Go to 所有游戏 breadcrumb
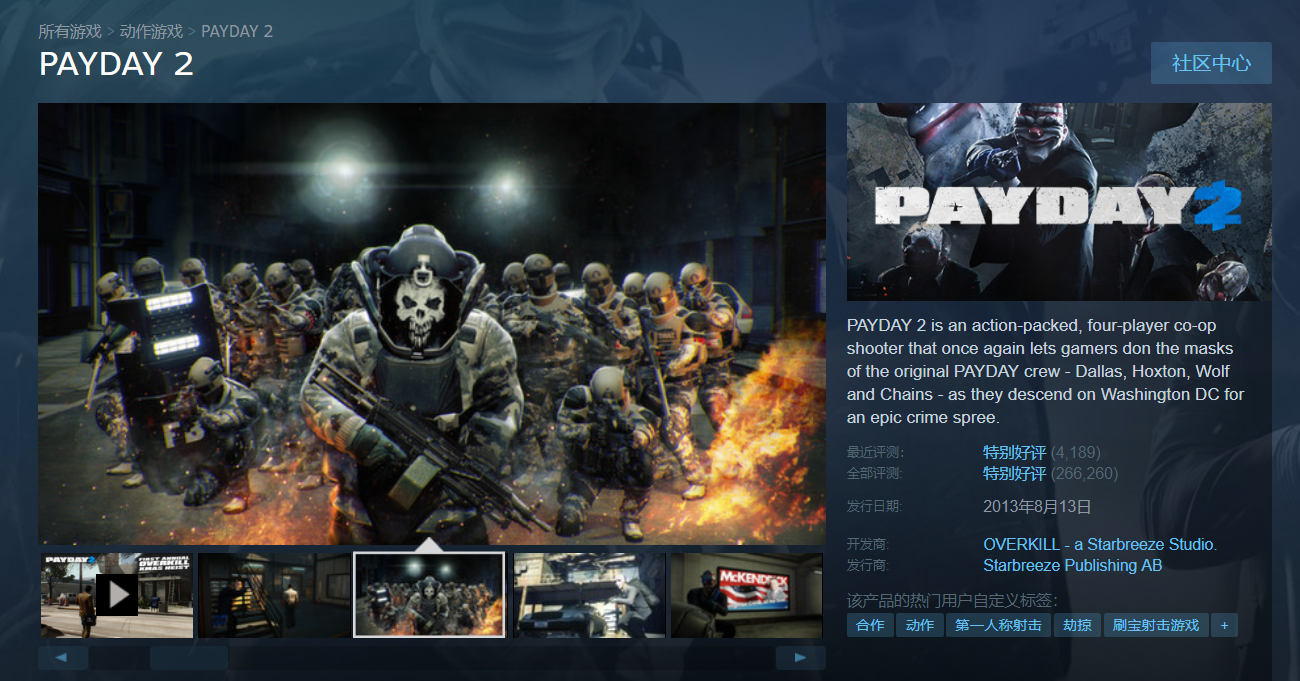Viewport: 1300px width, 681px height. pos(70,31)
